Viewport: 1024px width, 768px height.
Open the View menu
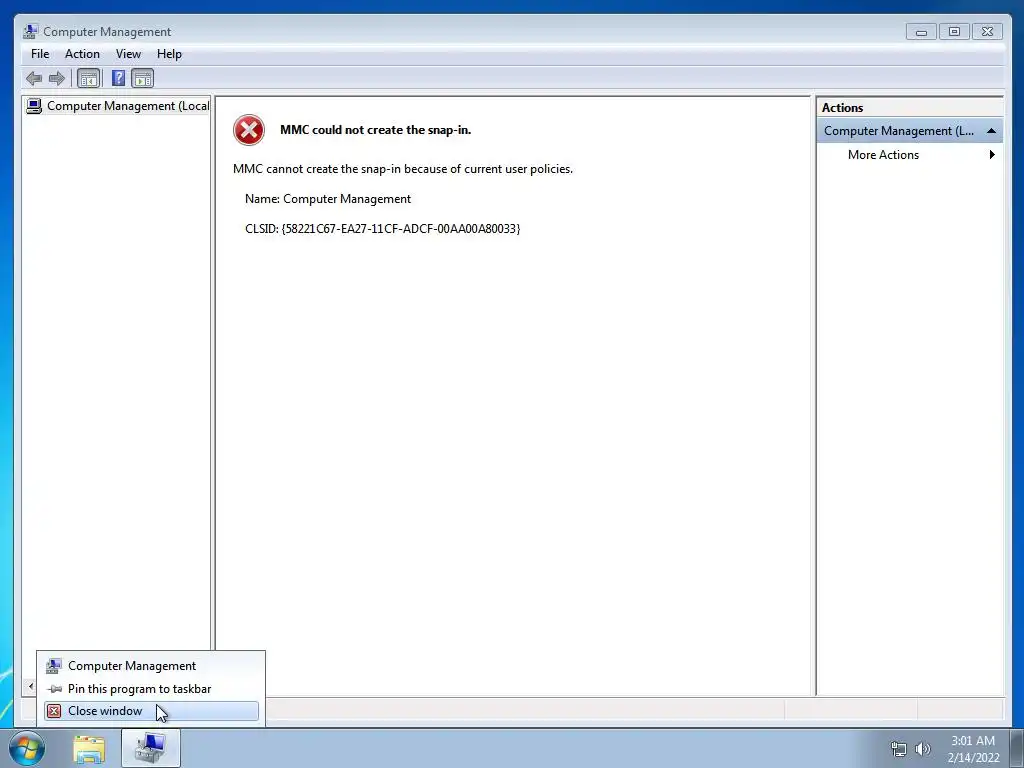point(128,54)
